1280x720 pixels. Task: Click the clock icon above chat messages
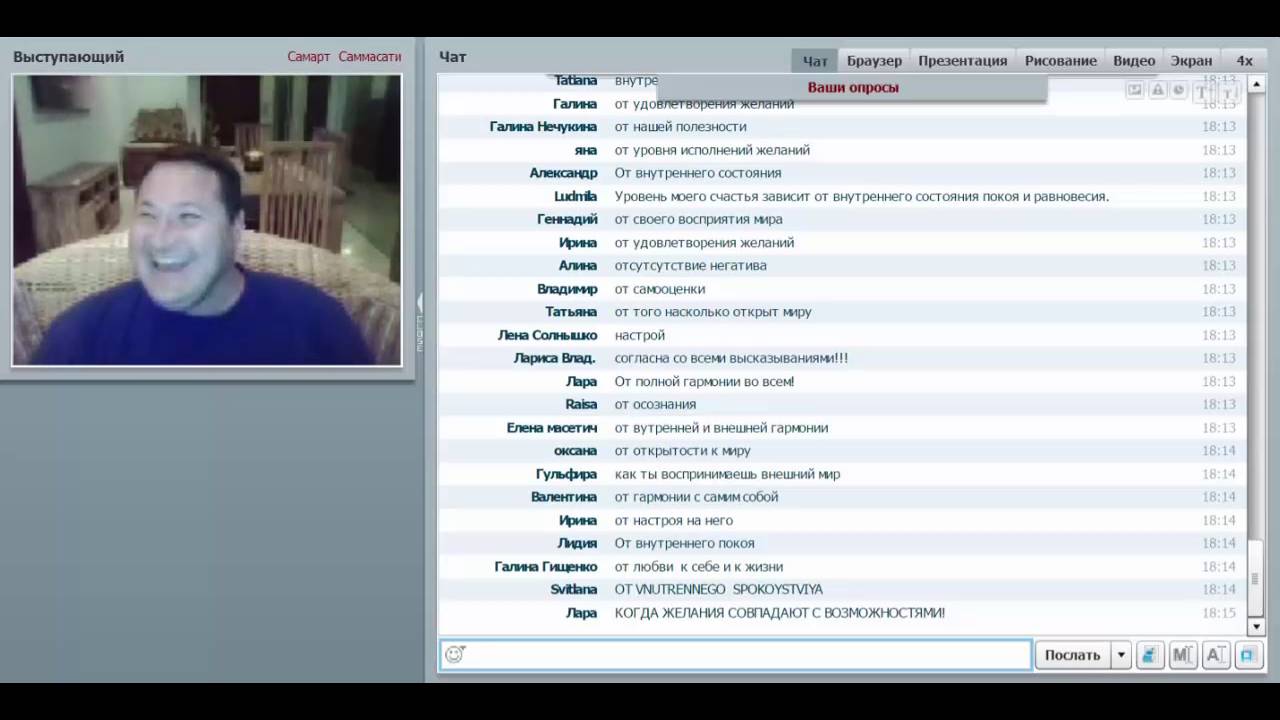(1179, 90)
